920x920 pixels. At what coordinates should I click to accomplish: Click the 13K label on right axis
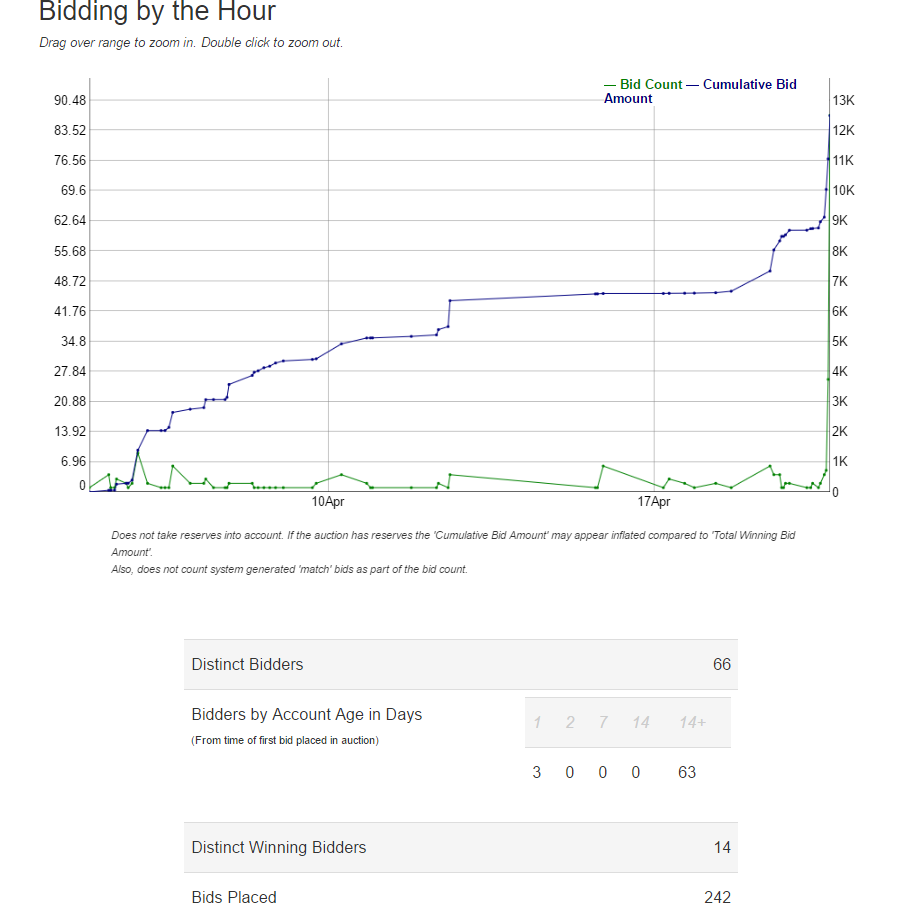tap(843, 101)
